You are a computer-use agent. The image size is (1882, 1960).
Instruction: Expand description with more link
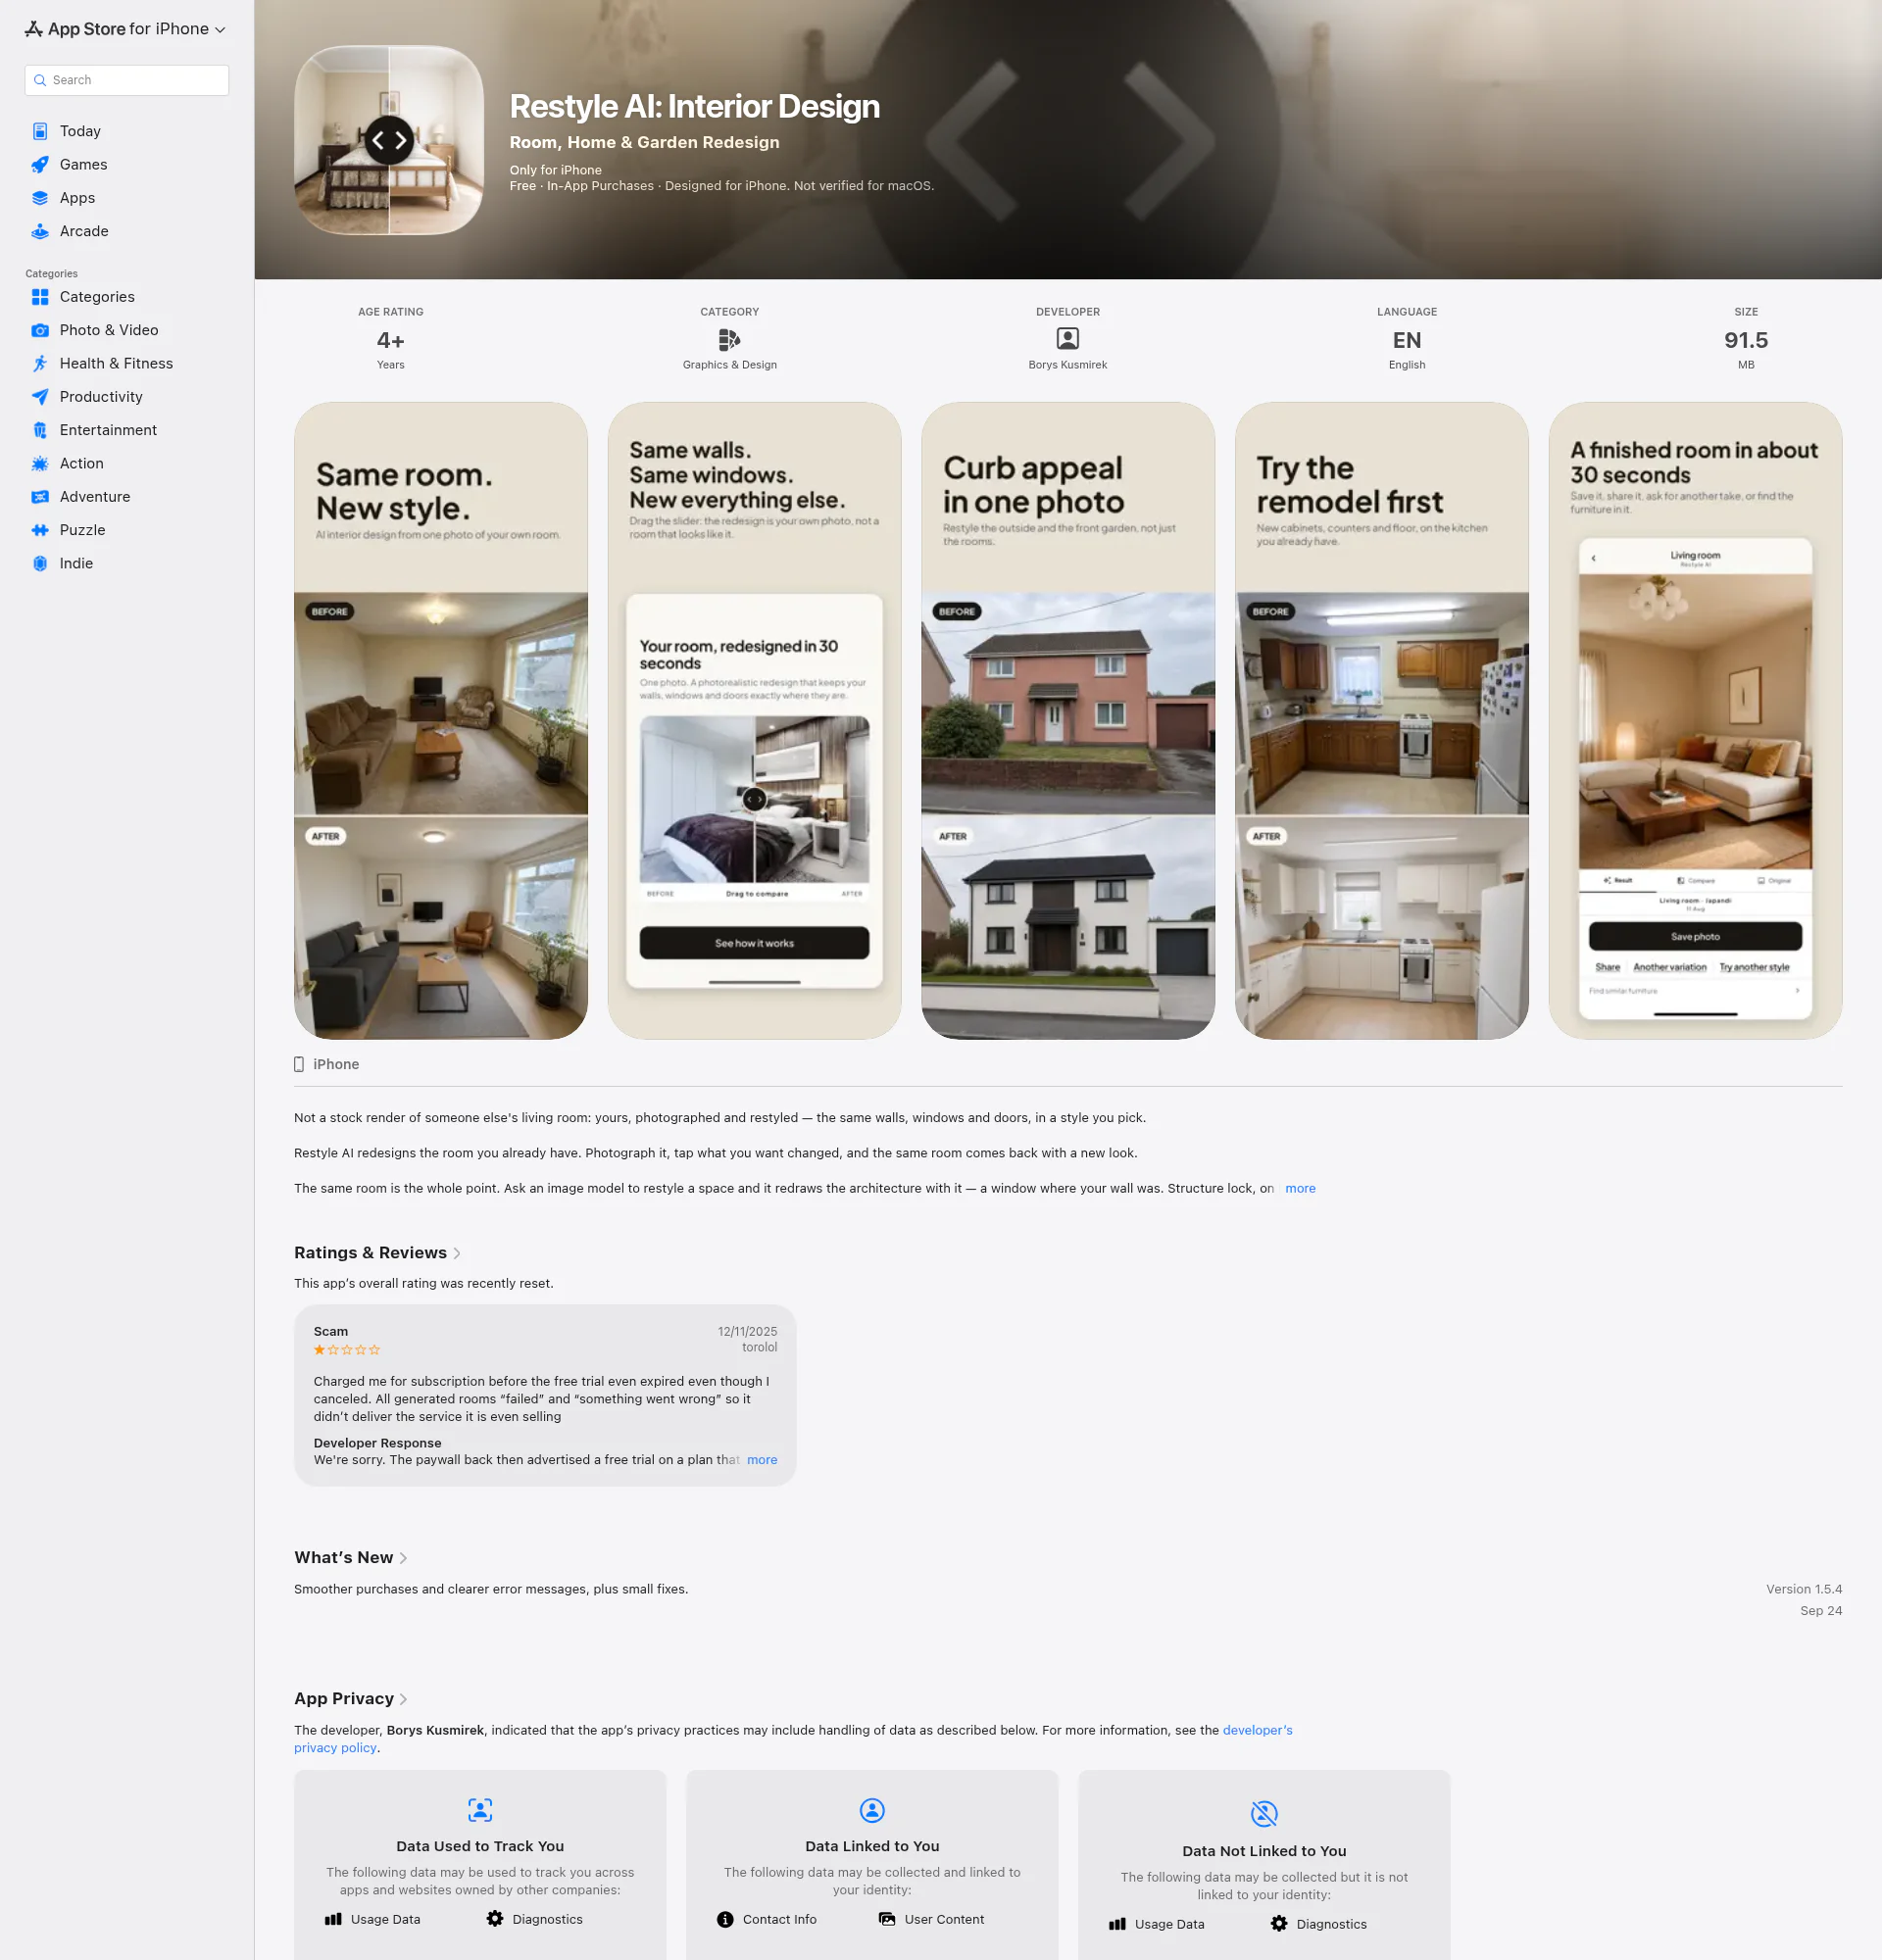point(1300,1188)
